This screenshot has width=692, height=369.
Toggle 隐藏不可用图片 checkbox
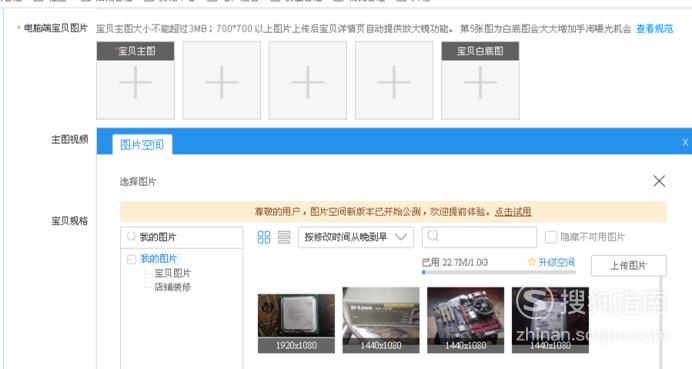pos(551,237)
